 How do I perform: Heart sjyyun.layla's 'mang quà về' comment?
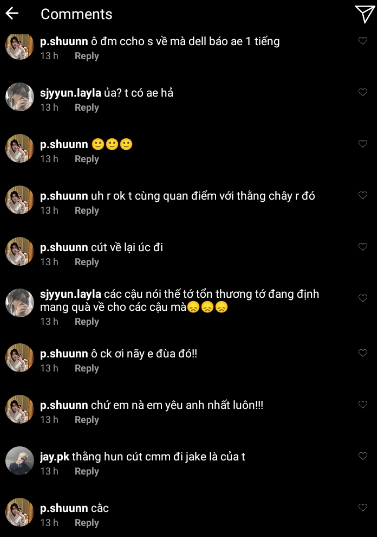pyautogui.click(x=362, y=298)
